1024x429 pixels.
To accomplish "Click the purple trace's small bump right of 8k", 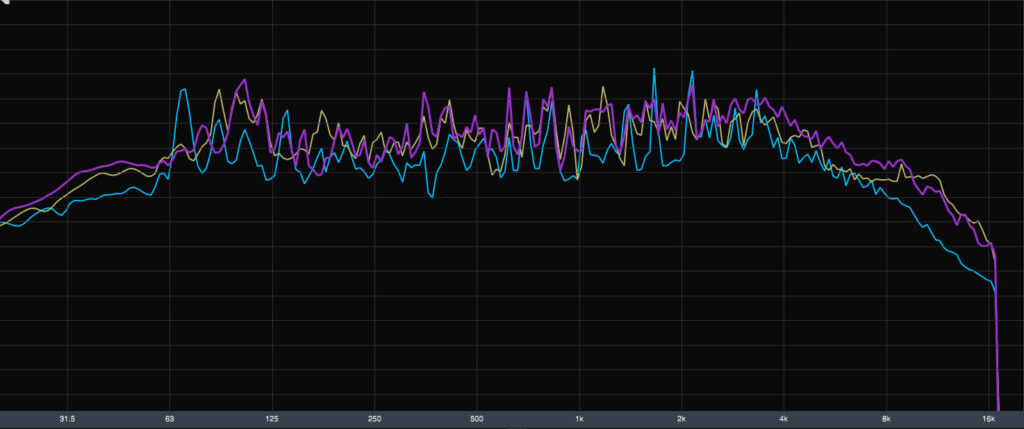I will click(902, 160).
